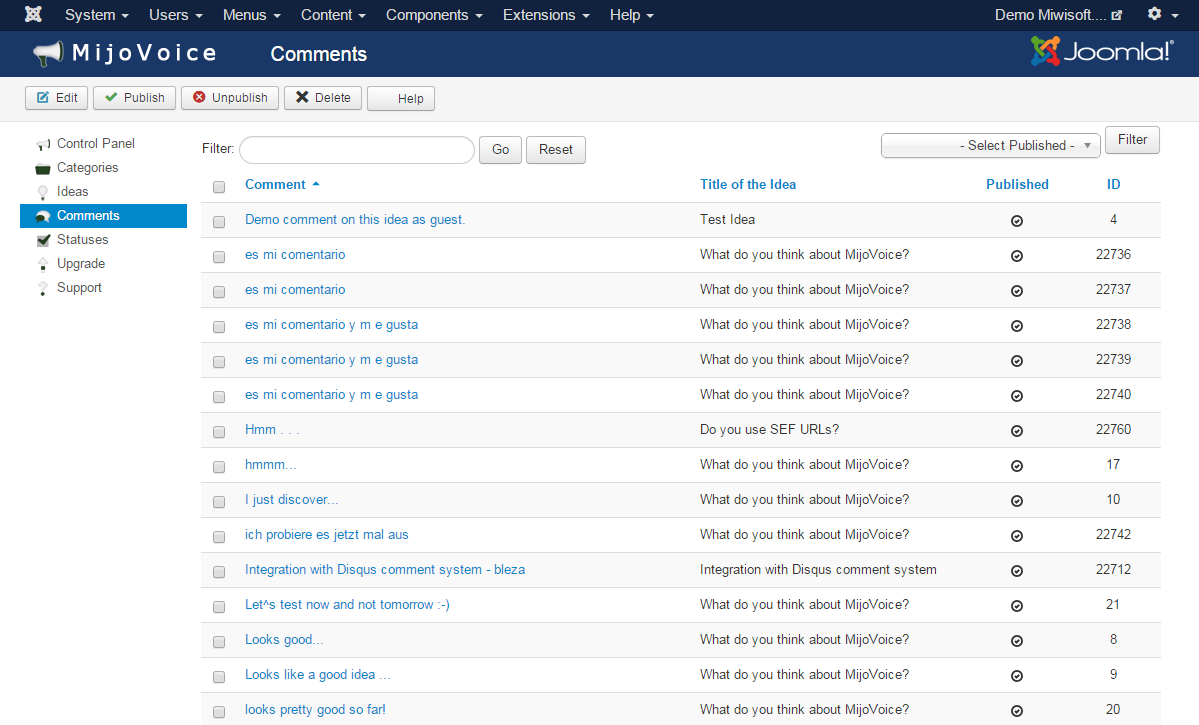Image resolution: width=1199 pixels, height=725 pixels.
Task: Open the Select Published dropdown
Action: 990,146
